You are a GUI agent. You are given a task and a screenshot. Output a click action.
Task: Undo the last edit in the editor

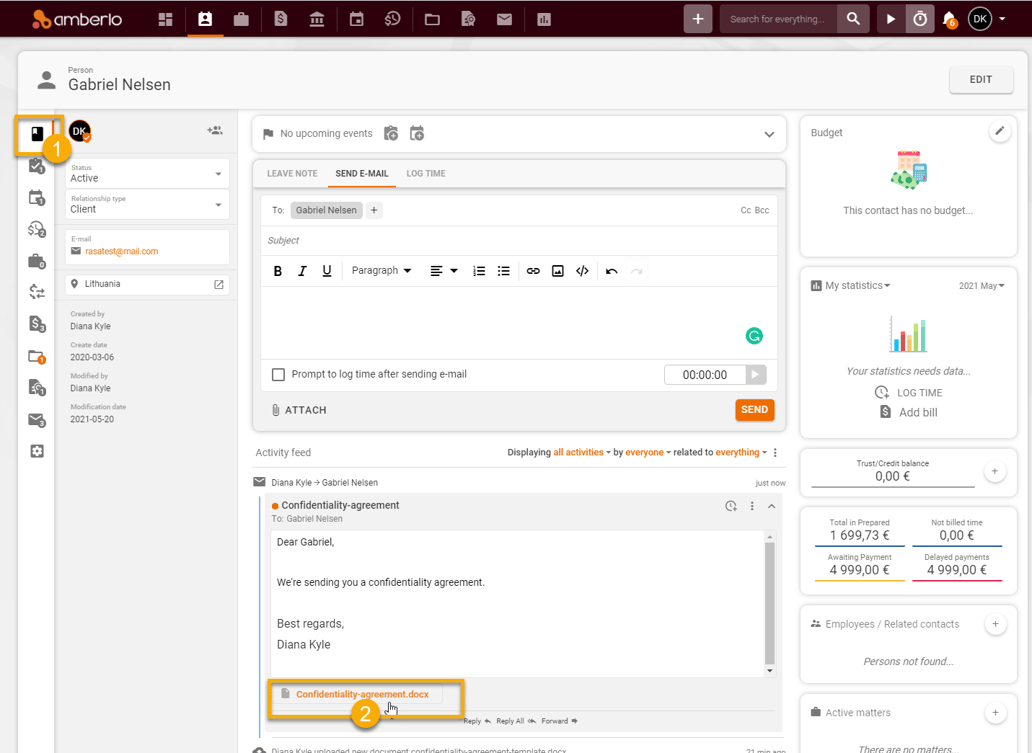(x=609, y=270)
